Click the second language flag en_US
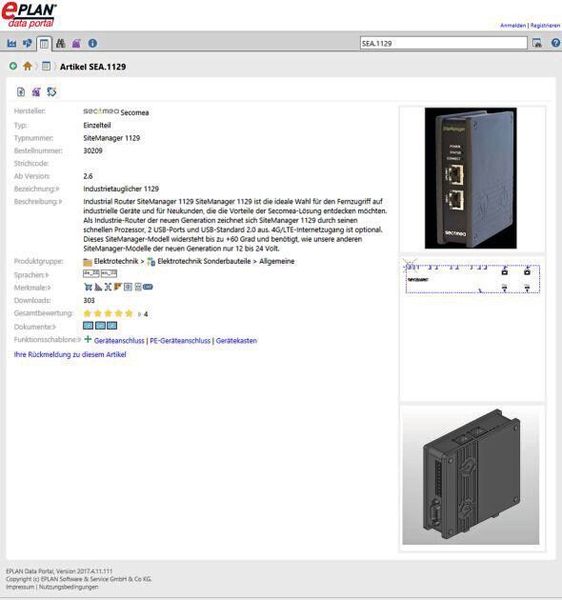This screenshot has height=600, width=562. [x=109, y=273]
